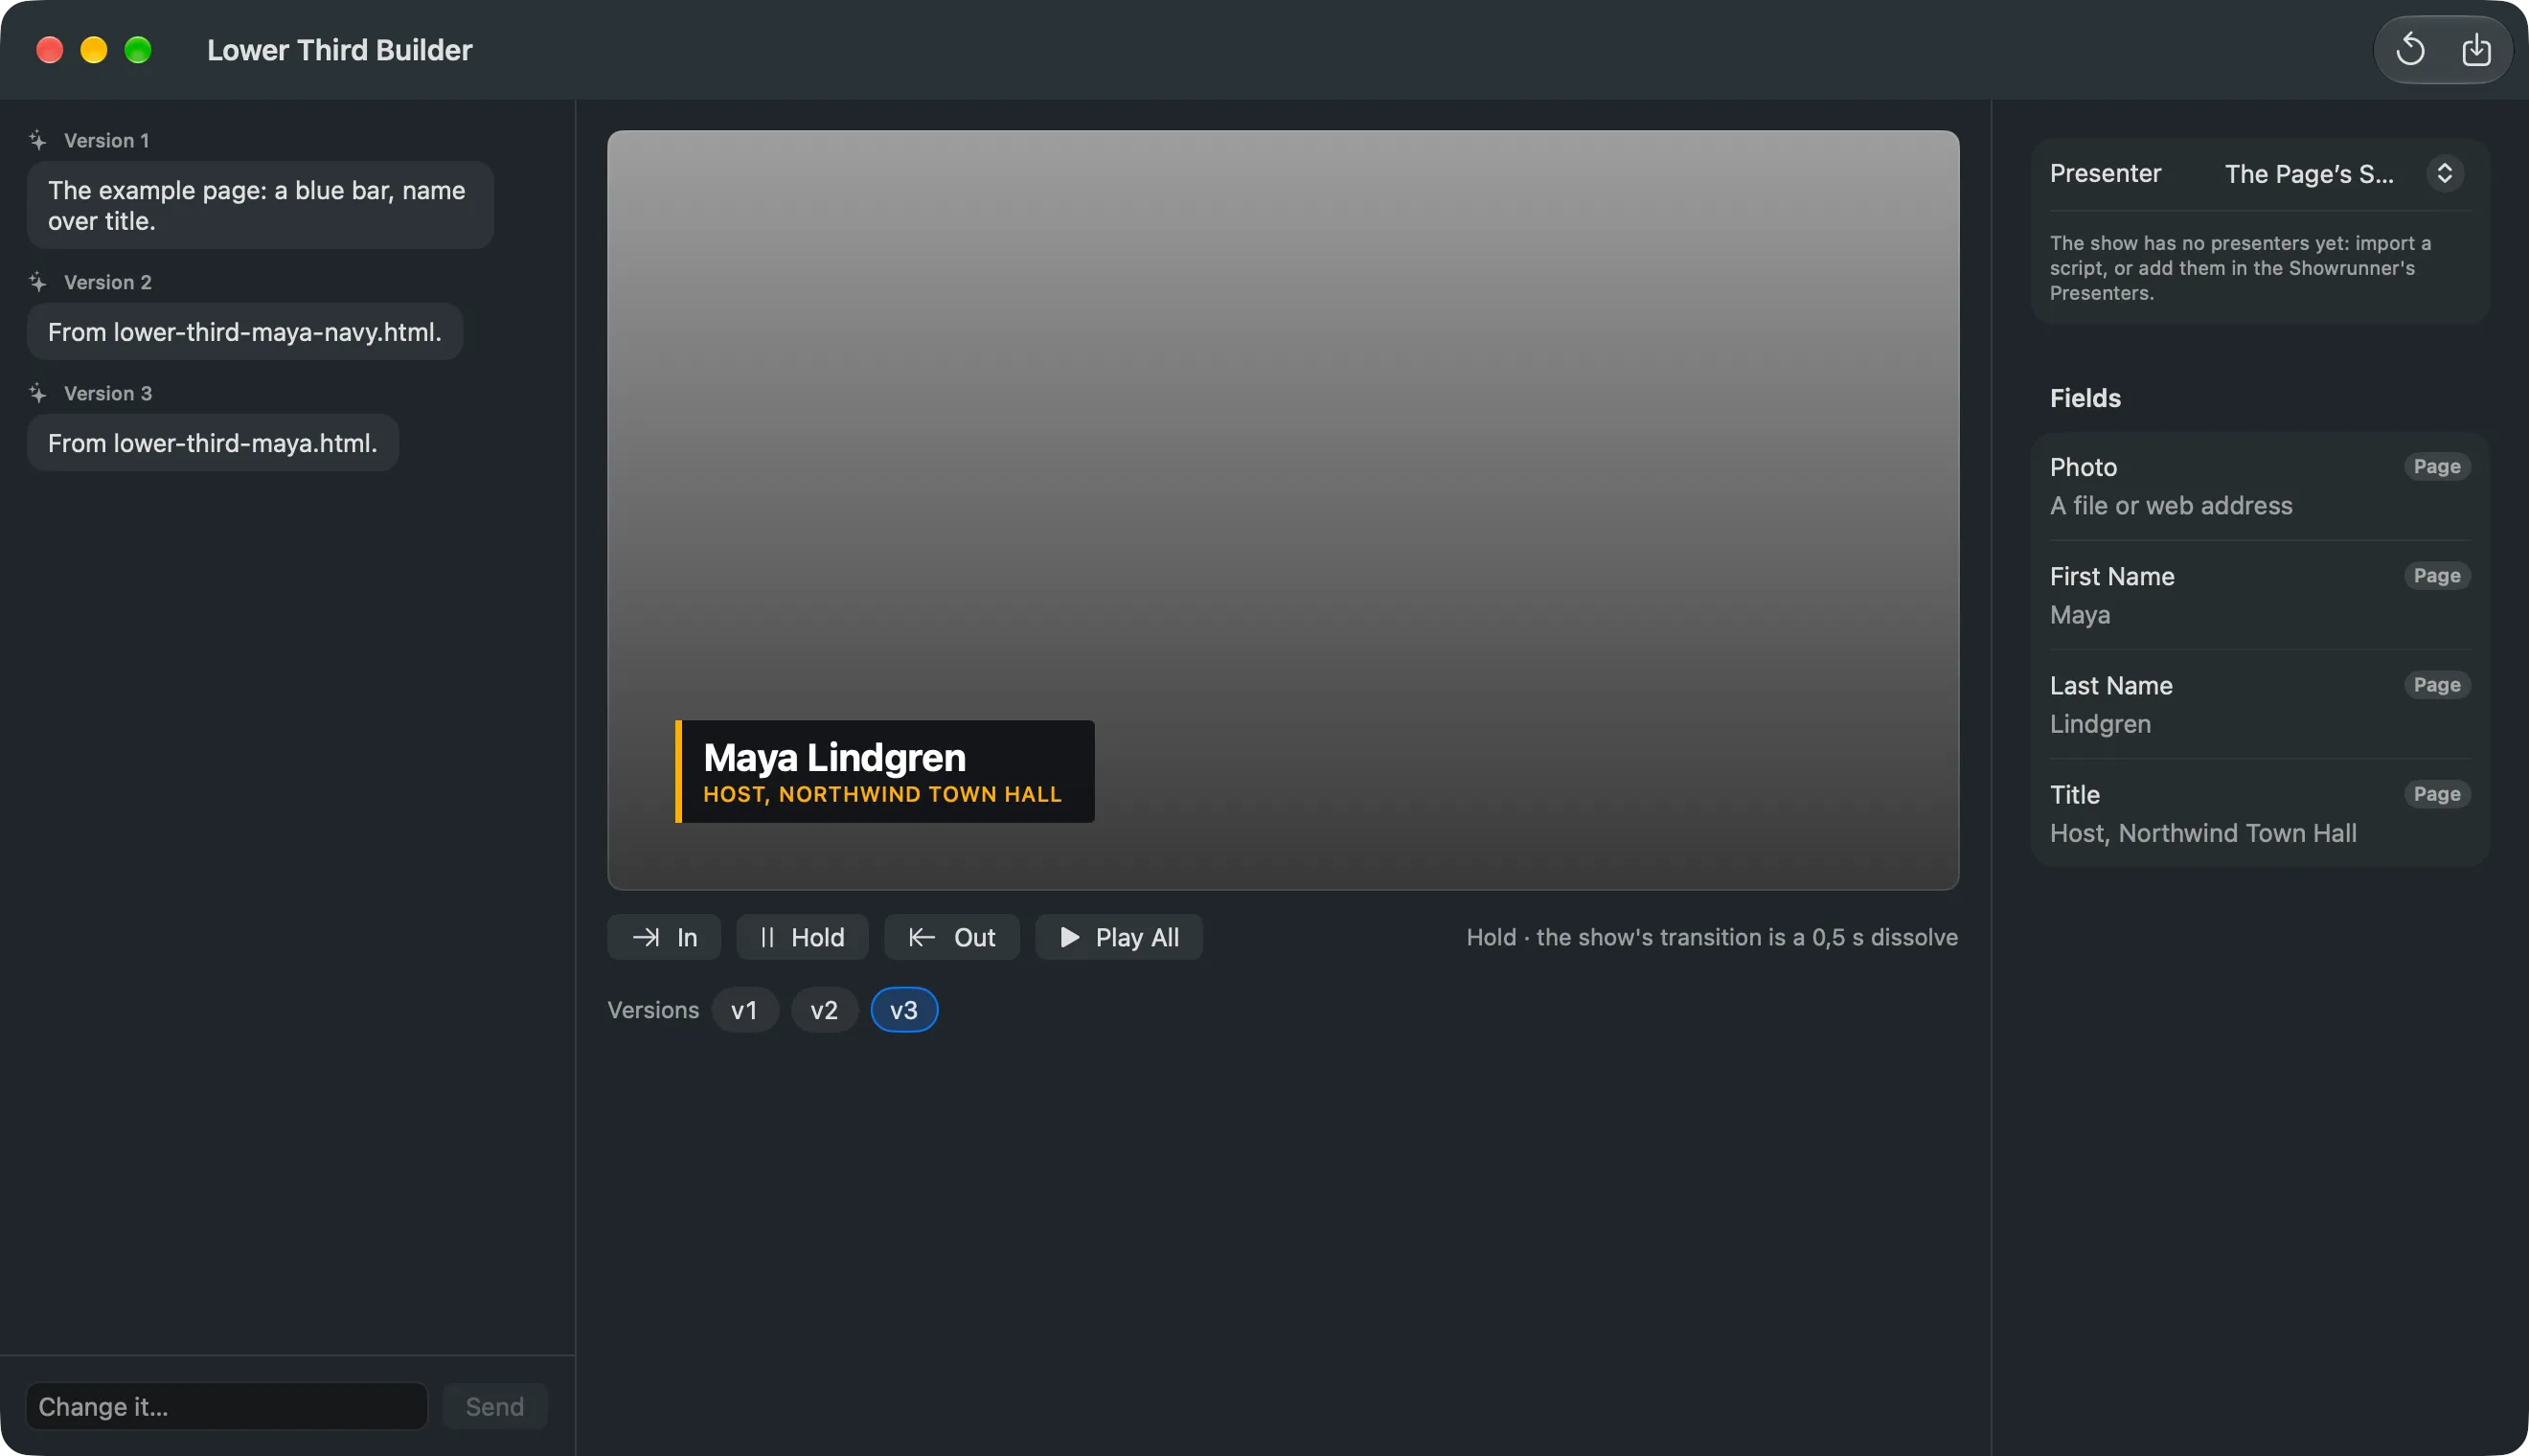Select the v3 version pill

tap(904, 1010)
